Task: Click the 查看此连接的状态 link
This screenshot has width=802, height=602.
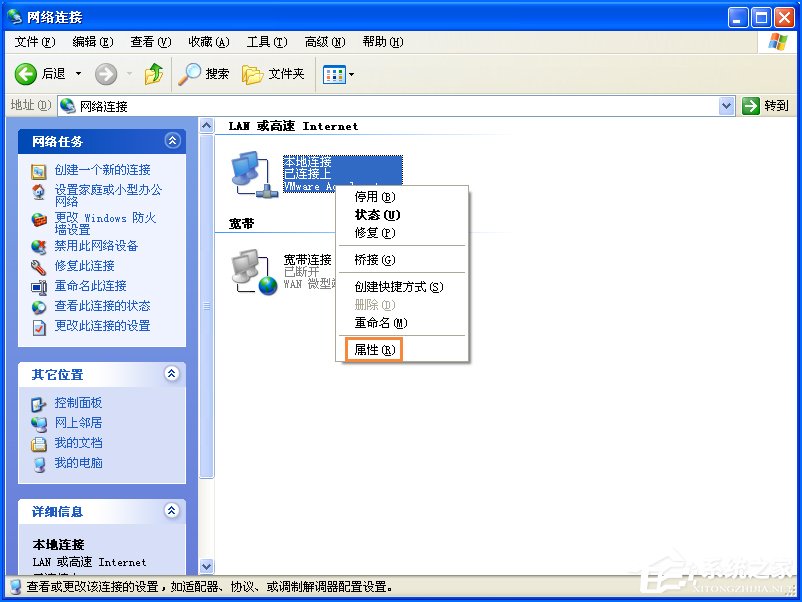Action: 102,306
